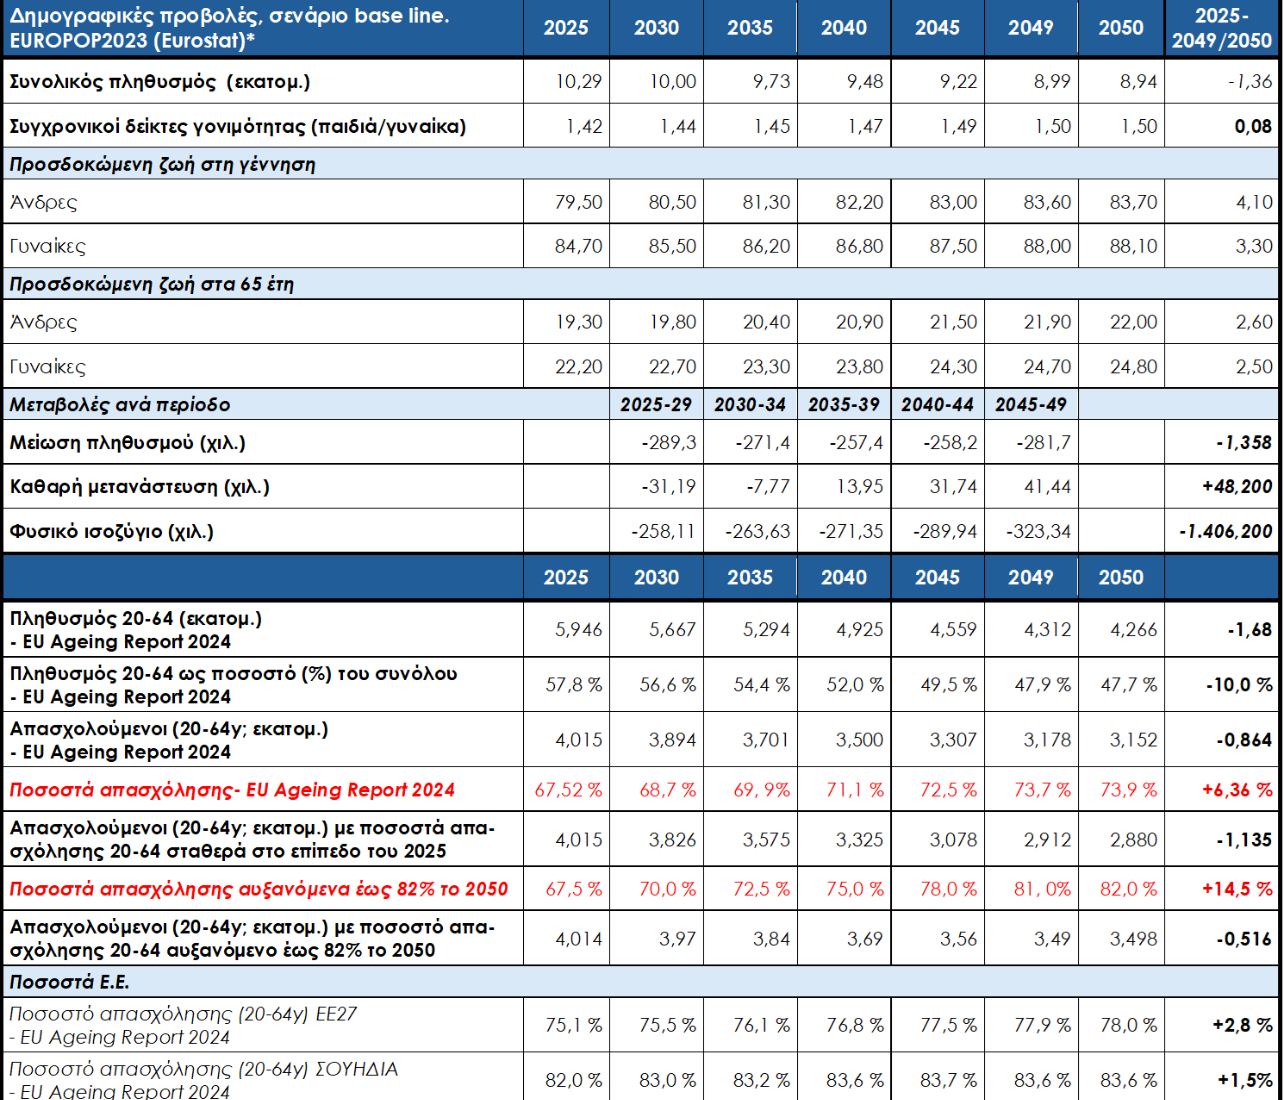
Task: Select the total population value 10,29
Action: (x=579, y=82)
